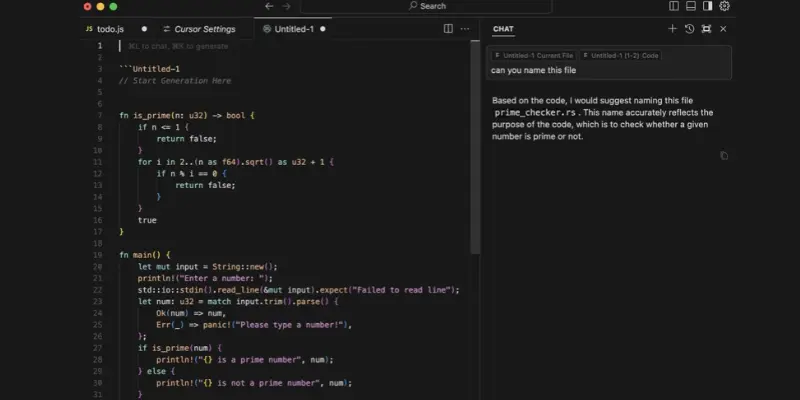Close the chat panel
This screenshot has height=400, width=800.
pyautogui.click(x=723, y=29)
